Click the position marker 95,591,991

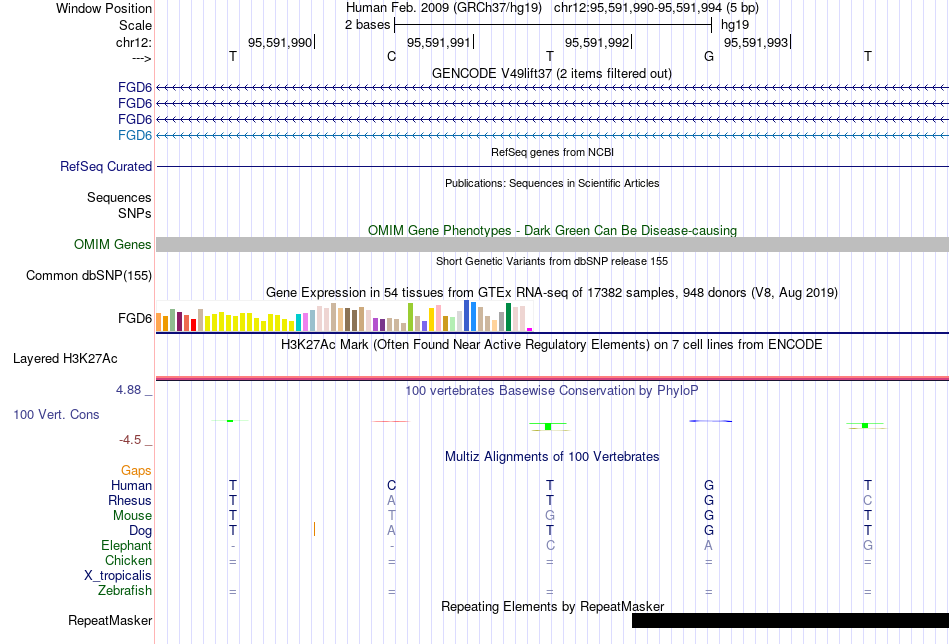438,42
